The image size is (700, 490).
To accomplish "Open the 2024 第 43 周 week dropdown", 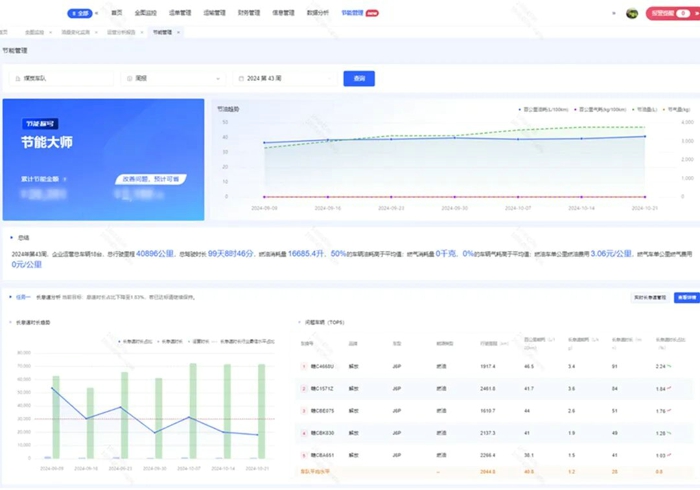I will (x=285, y=78).
